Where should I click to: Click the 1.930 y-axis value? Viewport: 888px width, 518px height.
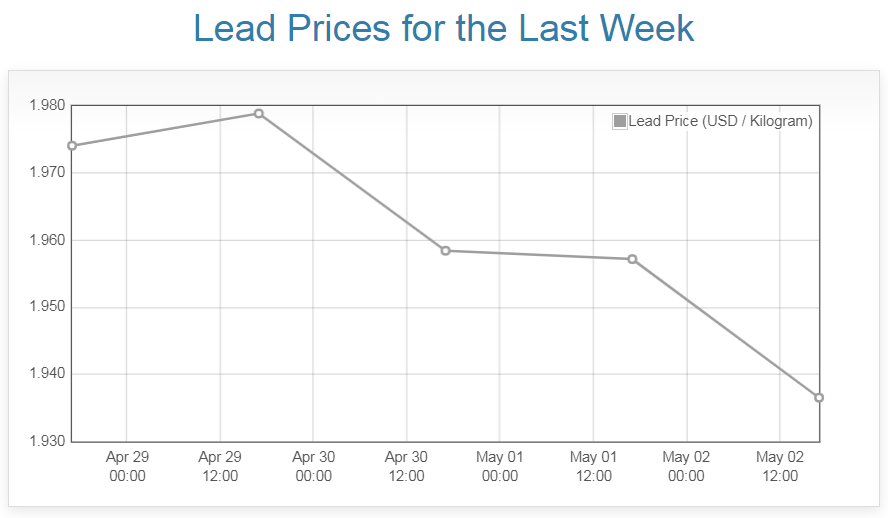click(x=47, y=441)
